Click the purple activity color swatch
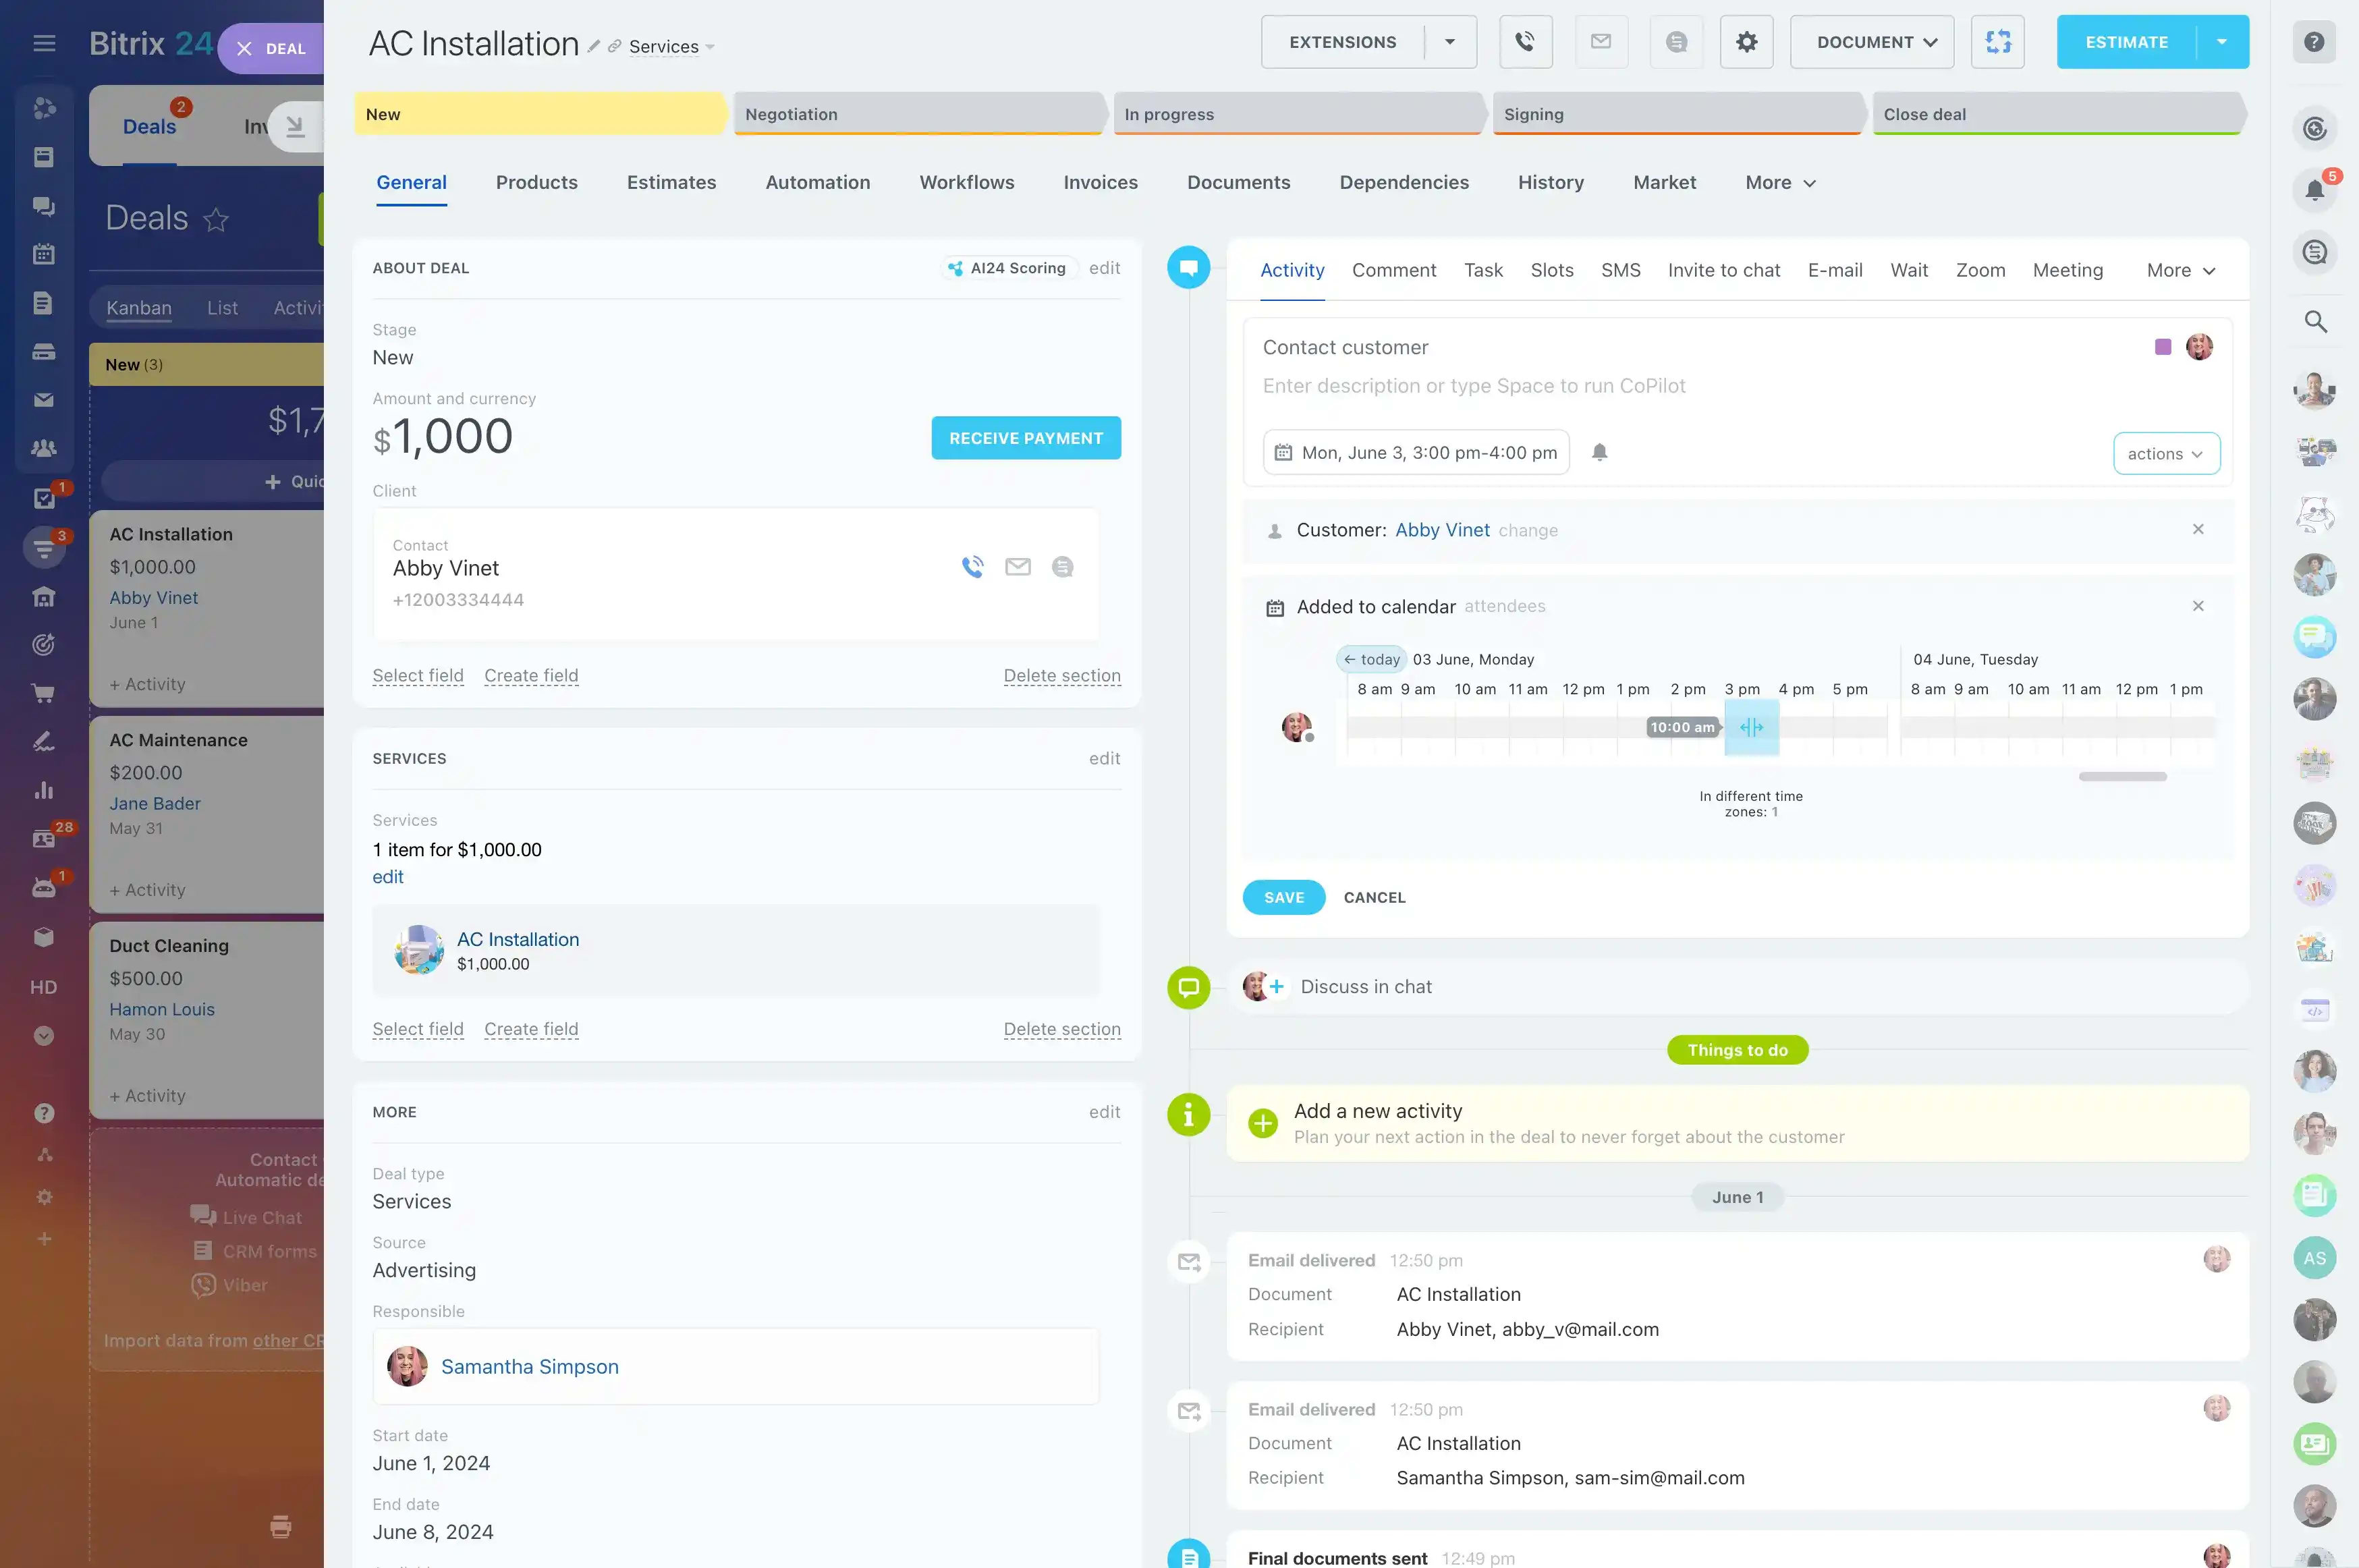 2162,347
